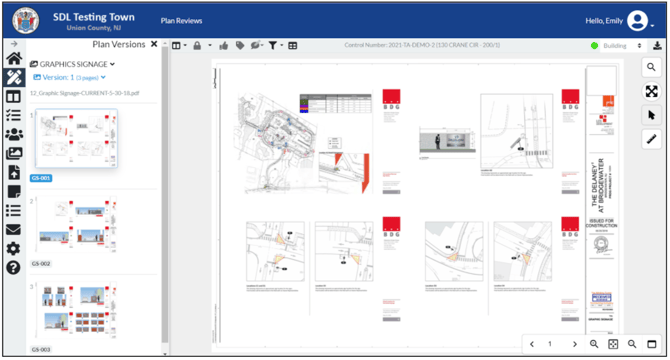This screenshot has width=670, height=360.
Task: Click the zoom in magnifier icon
Action: point(594,344)
